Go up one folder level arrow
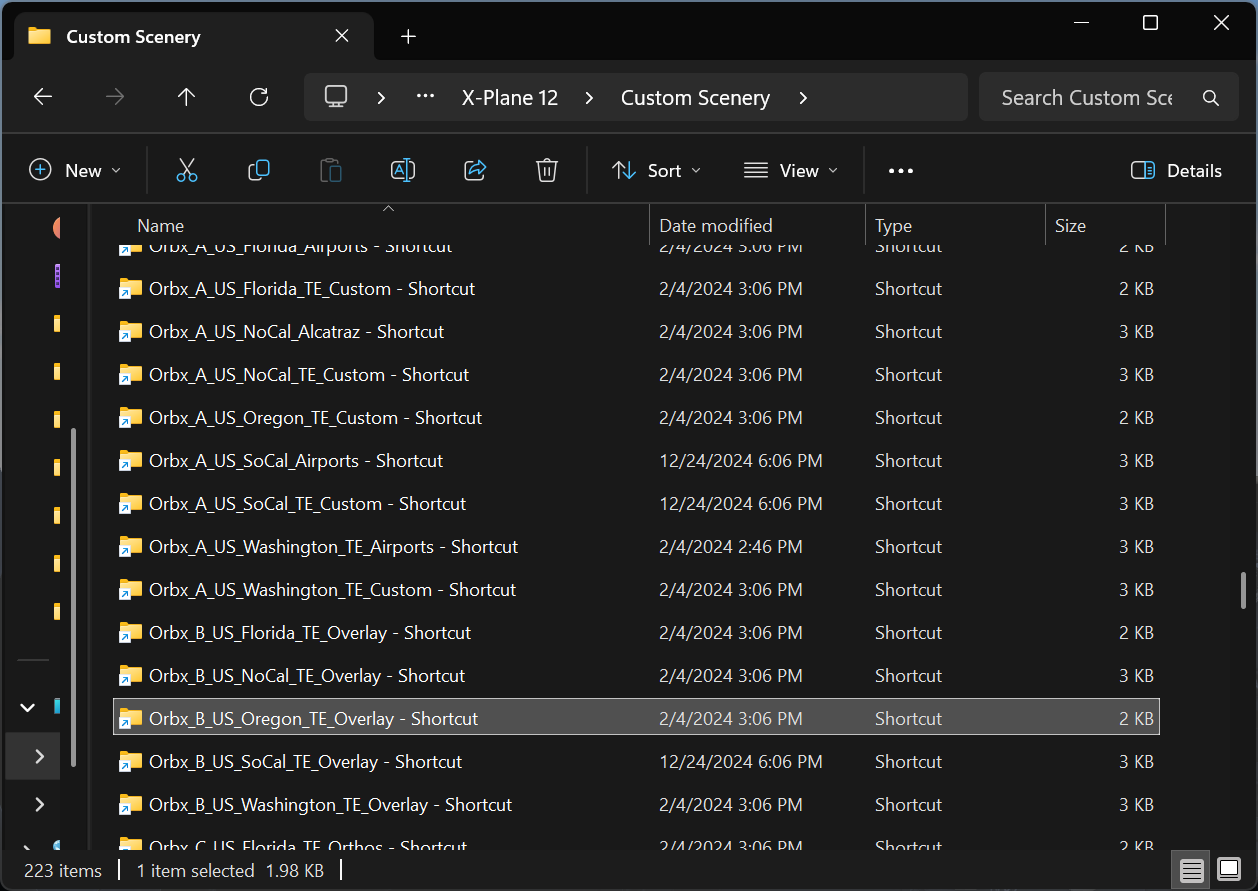The image size is (1258, 891). click(186, 97)
